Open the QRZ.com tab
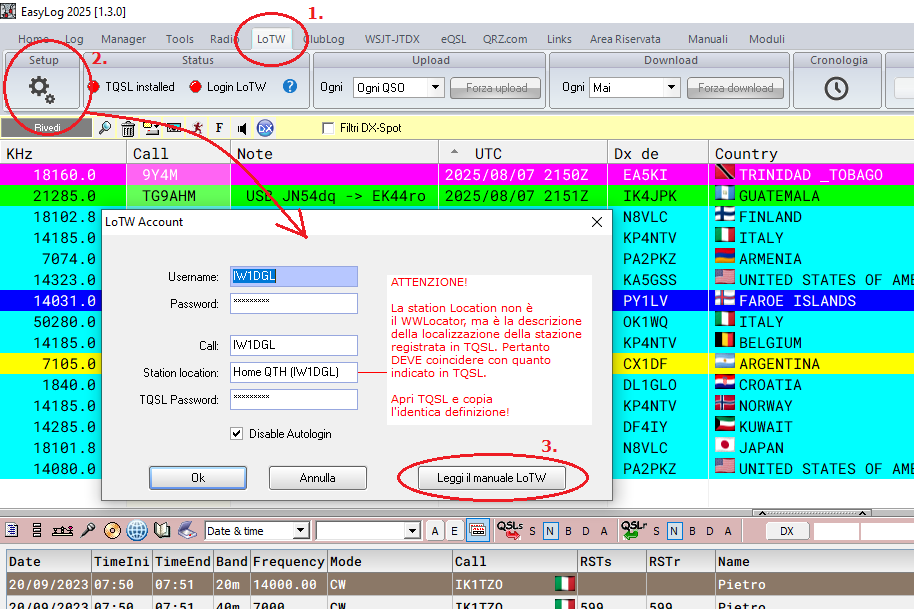Image resolution: width=914 pixels, height=609 pixels. pyautogui.click(x=505, y=39)
